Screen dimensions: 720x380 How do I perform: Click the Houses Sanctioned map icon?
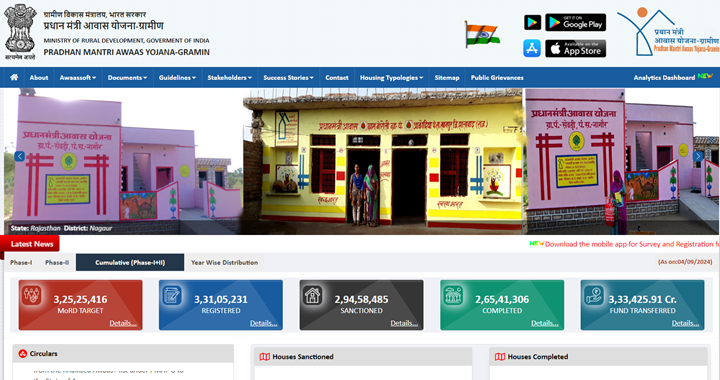click(264, 357)
